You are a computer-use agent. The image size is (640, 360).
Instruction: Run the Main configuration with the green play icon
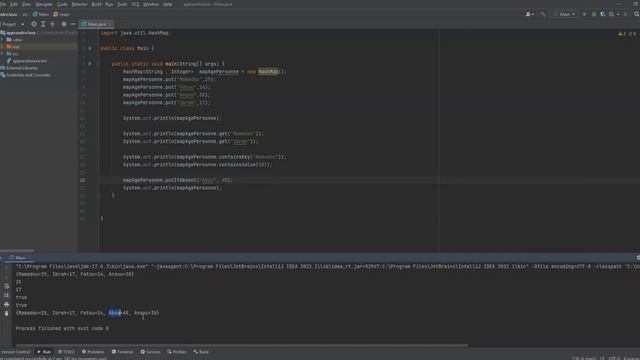coord(584,14)
